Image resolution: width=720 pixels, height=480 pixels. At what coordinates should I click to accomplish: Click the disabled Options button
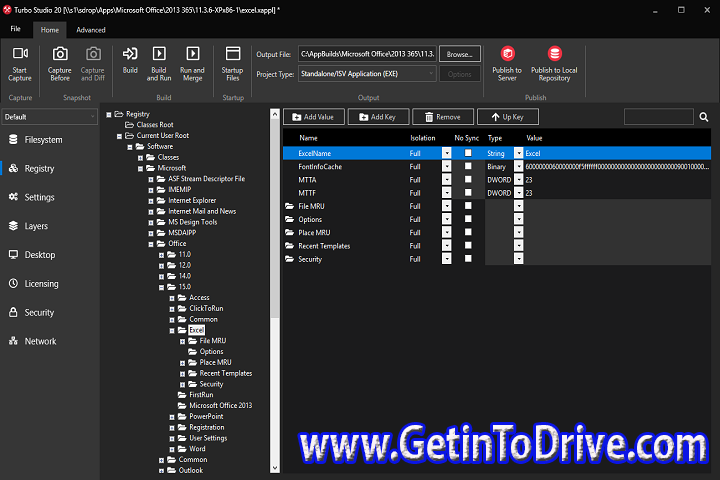pos(460,74)
